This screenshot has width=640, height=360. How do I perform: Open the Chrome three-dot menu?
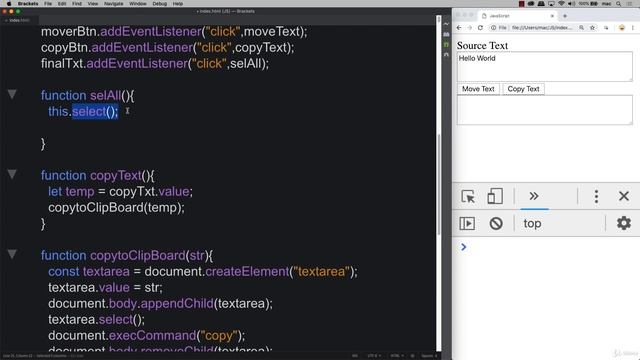[633, 28]
